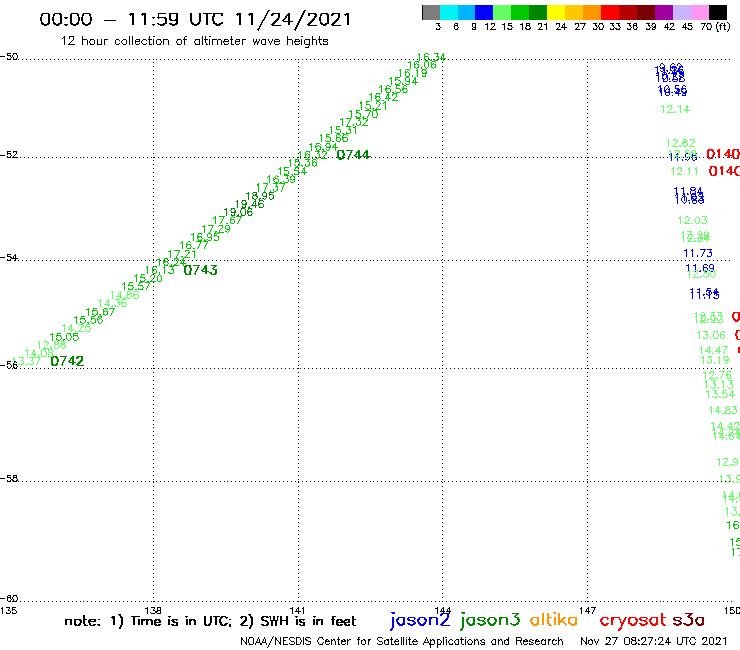
Task: Click the dark blue legend swatch
Action: [x=484, y=12]
